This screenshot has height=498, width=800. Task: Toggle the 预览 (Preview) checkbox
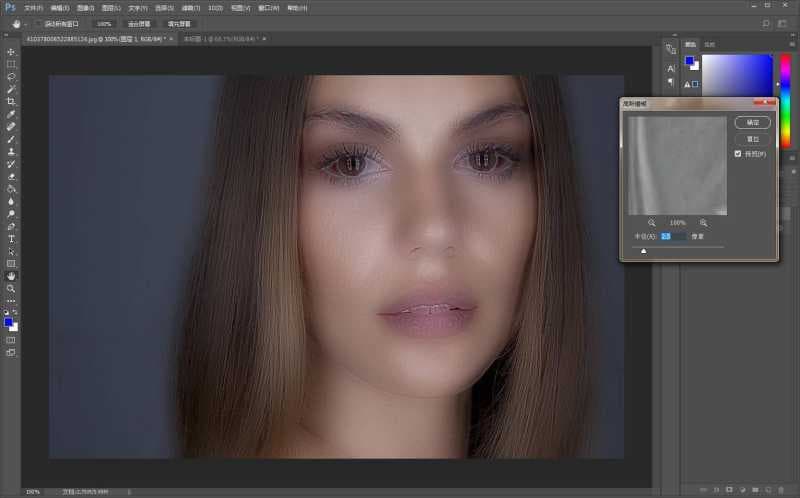(738, 154)
